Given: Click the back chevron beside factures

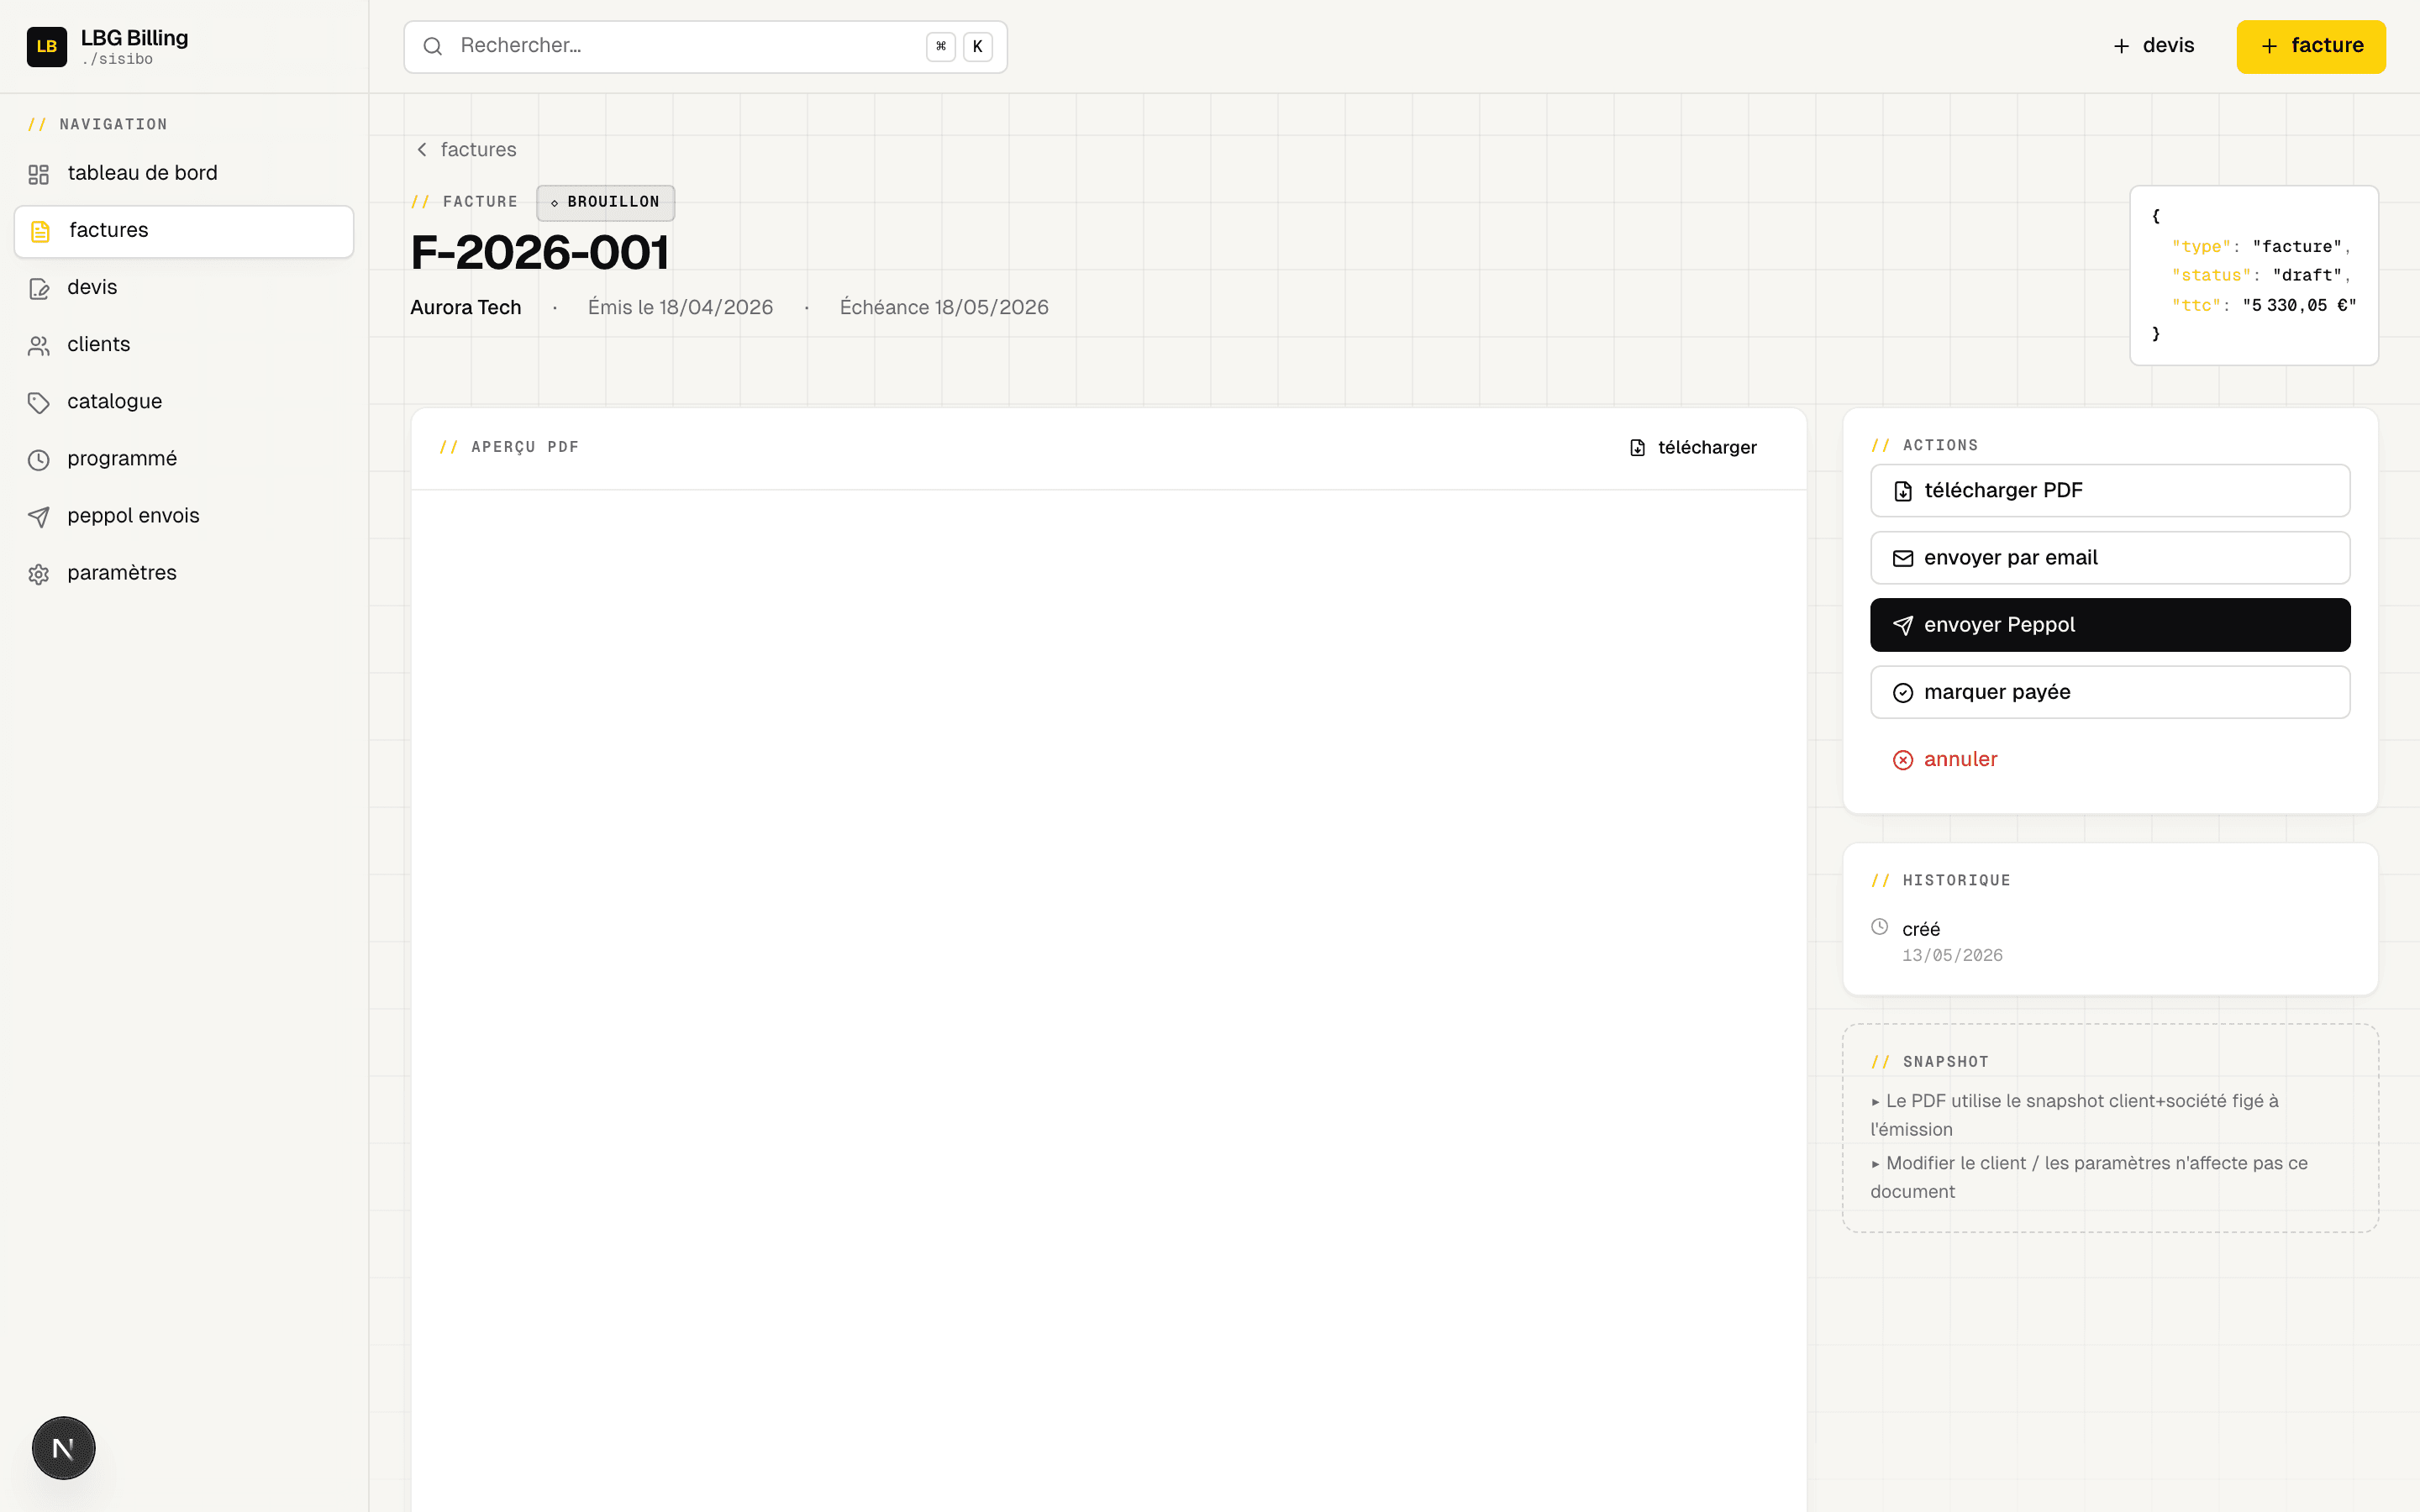Looking at the screenshot, I should [422, 149].
